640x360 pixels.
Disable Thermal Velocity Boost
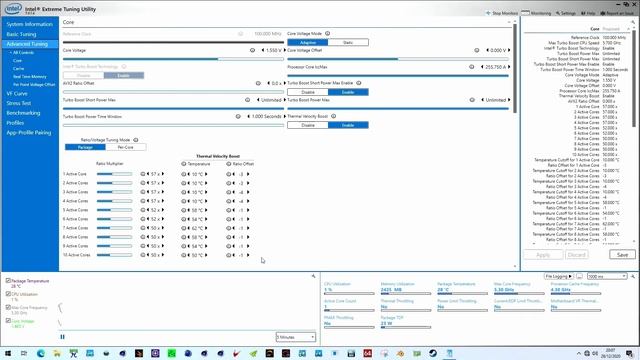click(x=308, y=125)
